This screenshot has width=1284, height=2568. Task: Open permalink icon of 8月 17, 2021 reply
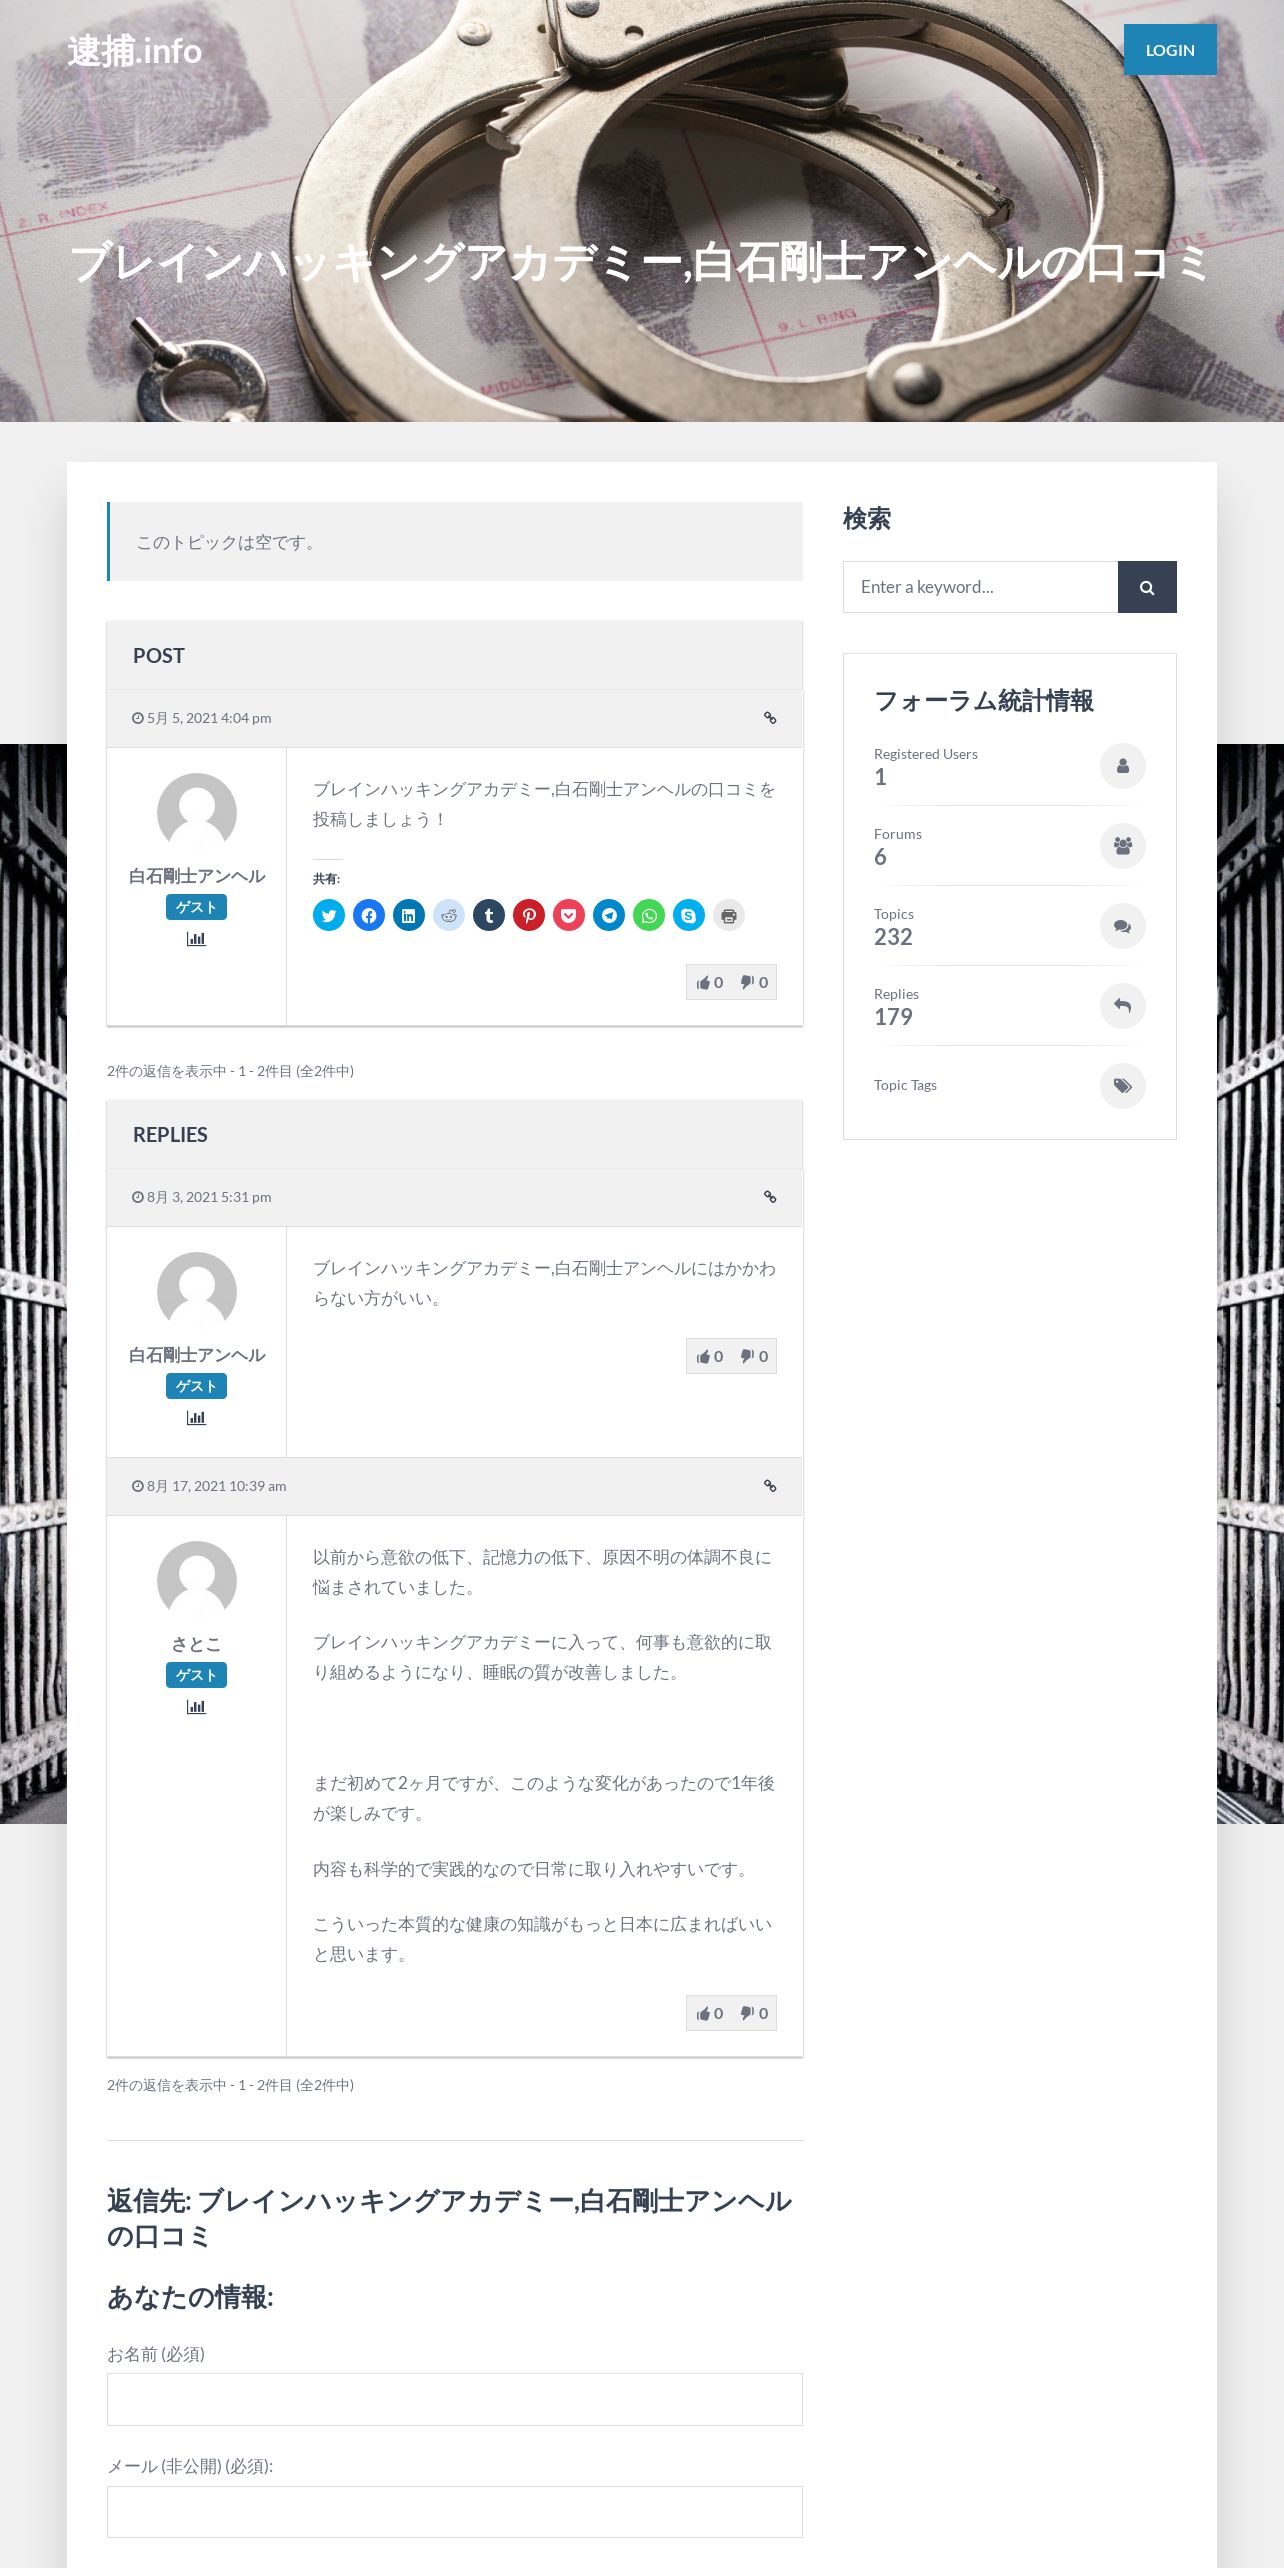770,1486
